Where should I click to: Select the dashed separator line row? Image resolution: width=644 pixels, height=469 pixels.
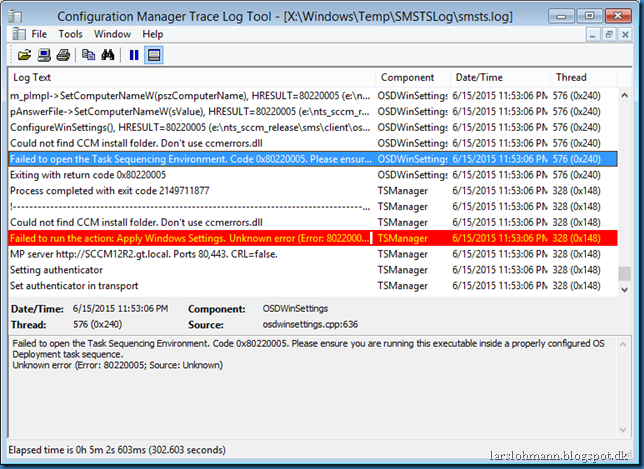(x=313, y=207)
